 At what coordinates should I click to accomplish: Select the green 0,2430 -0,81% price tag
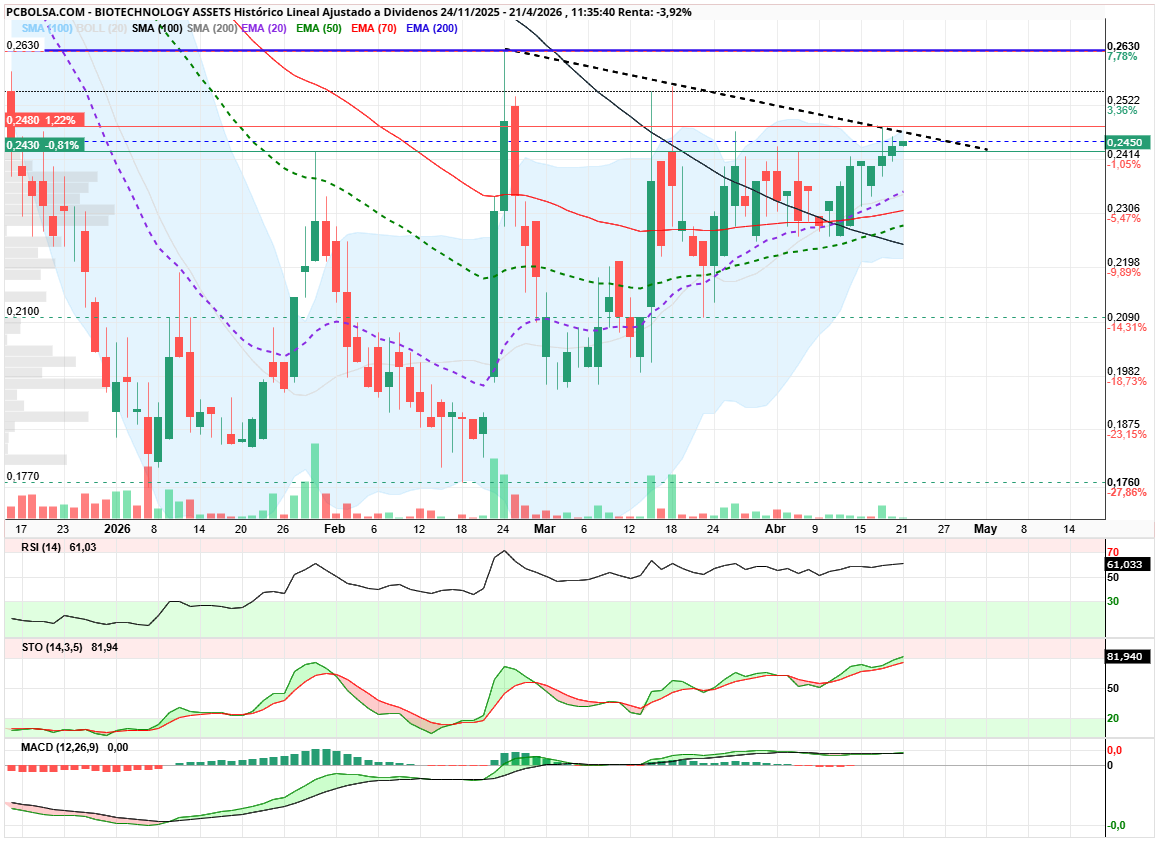(x=43, y=145)
